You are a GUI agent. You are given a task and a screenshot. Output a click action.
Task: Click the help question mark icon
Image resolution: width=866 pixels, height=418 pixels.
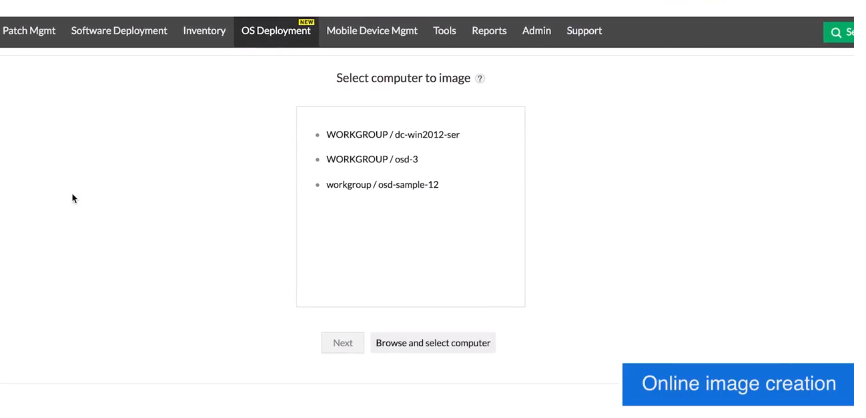[480, 79]
